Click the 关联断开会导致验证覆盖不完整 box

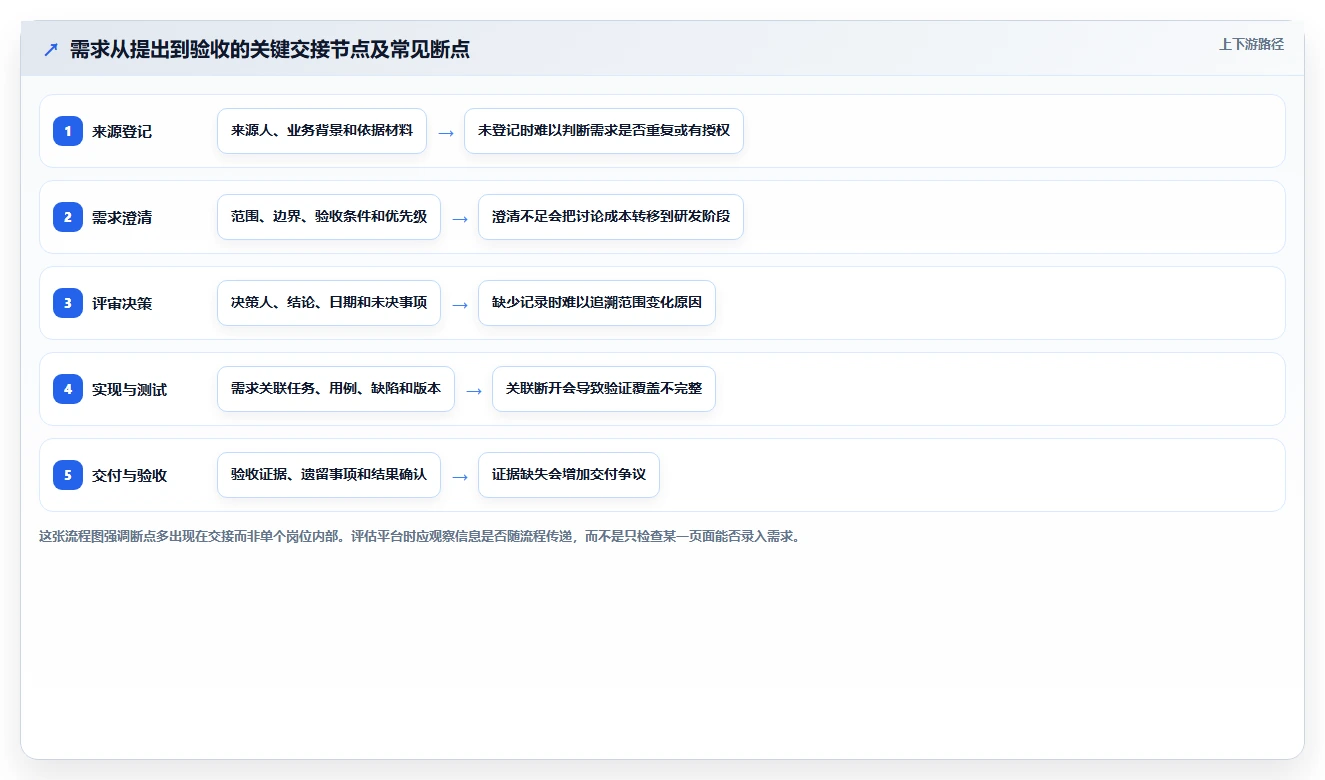click(604, 389)
